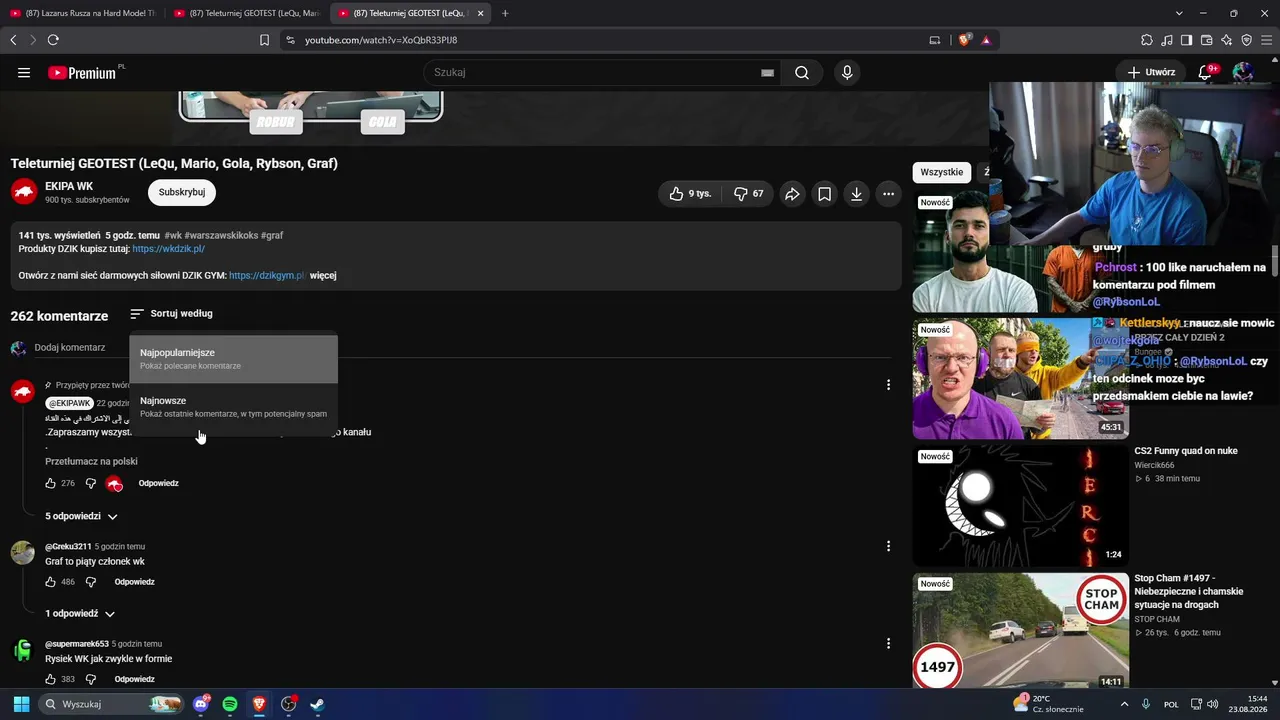This screenshot has width=1280, height=720.
Task: Share the video using the arrow icon
Action: pos(792,194)
